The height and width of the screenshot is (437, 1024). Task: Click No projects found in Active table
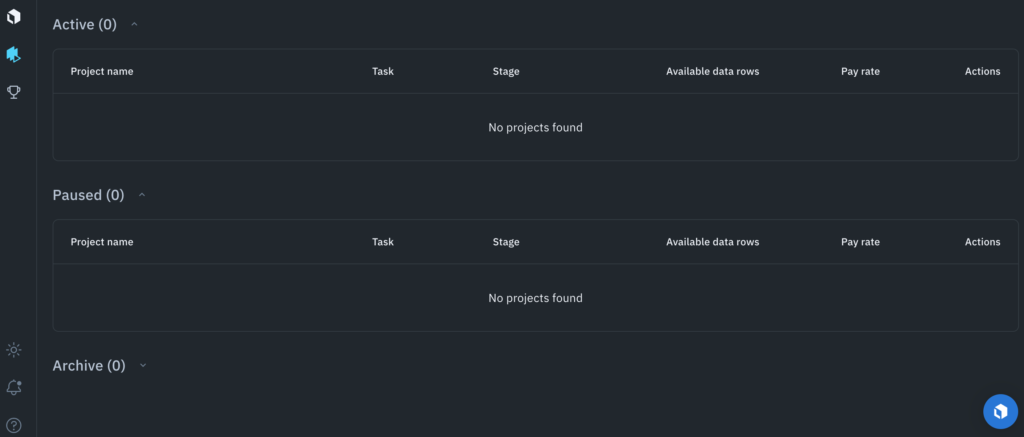click(536, 127)
